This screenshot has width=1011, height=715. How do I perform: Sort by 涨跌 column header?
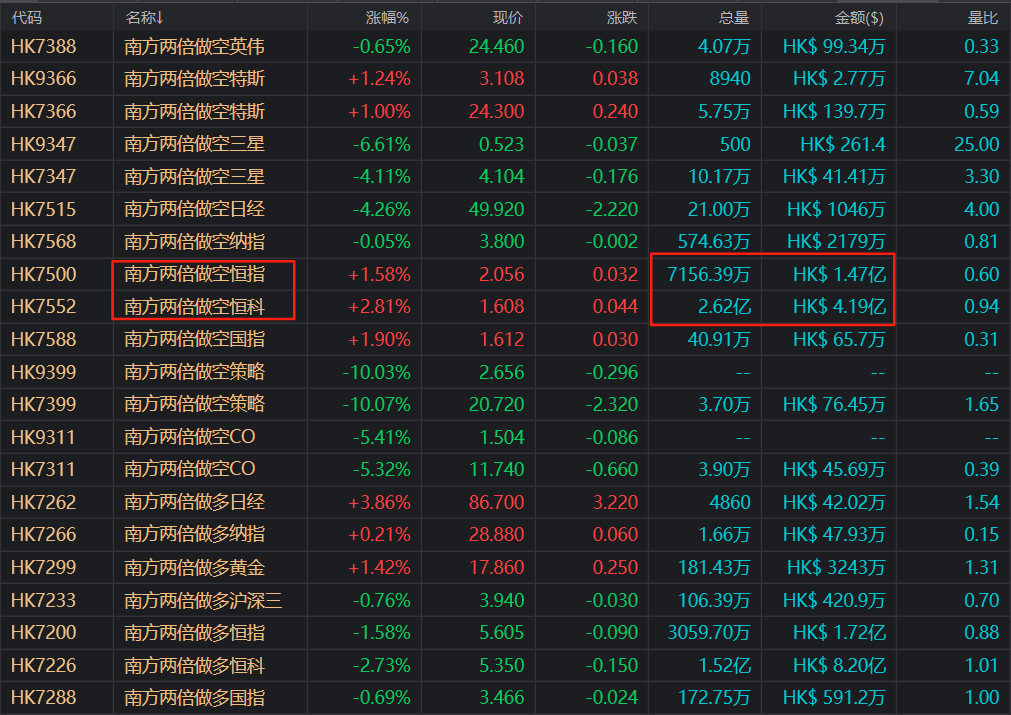coord(622,17)
